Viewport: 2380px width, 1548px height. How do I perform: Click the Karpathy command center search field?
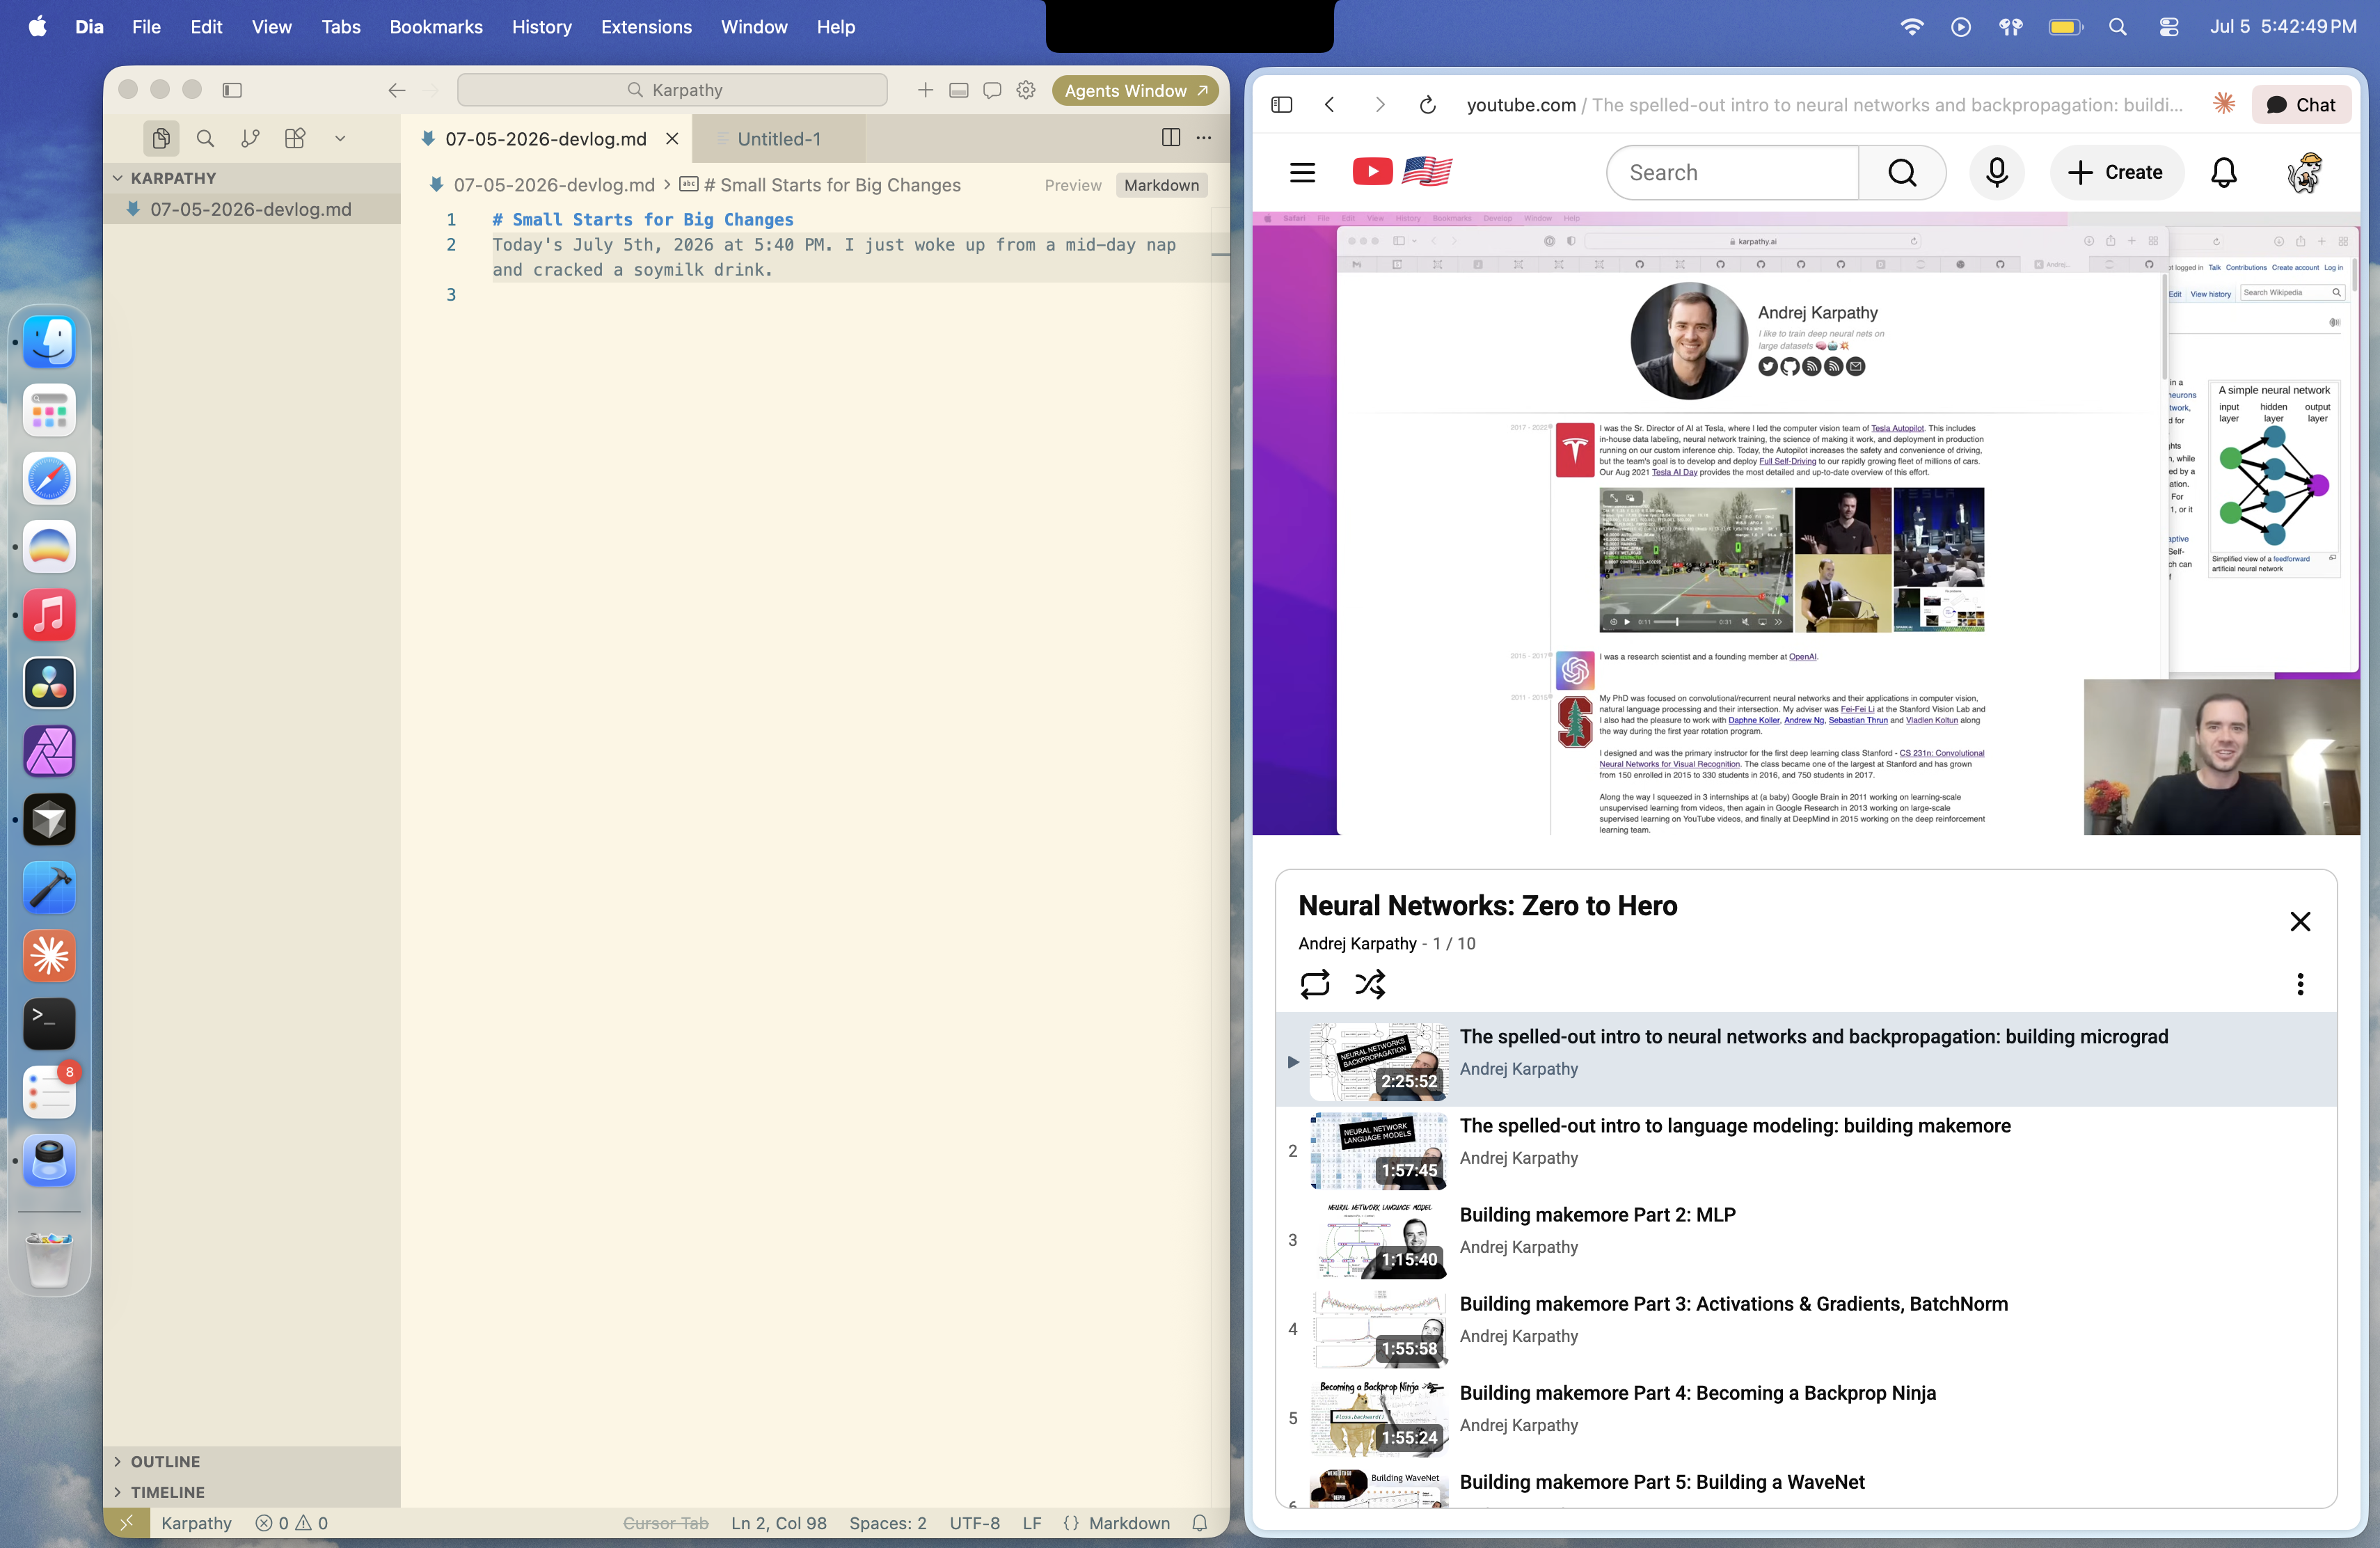672,90
